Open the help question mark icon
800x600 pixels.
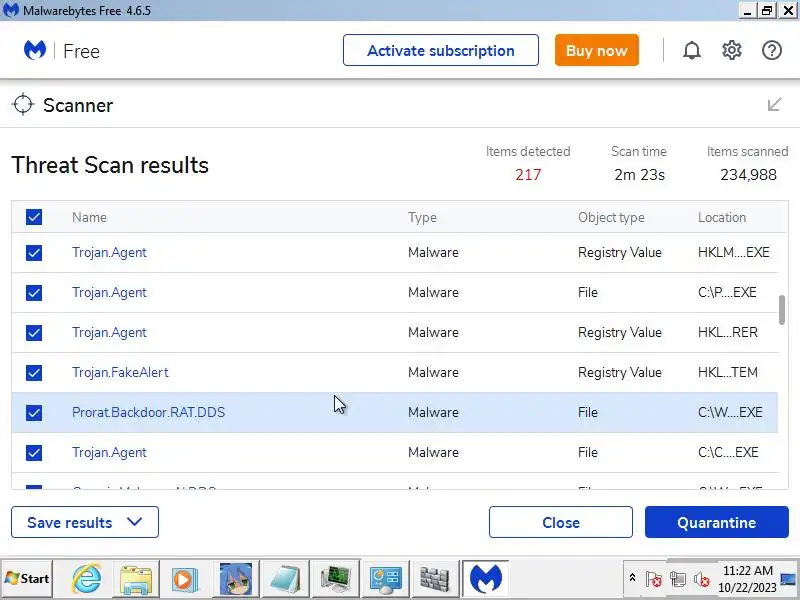click(771, 51)
